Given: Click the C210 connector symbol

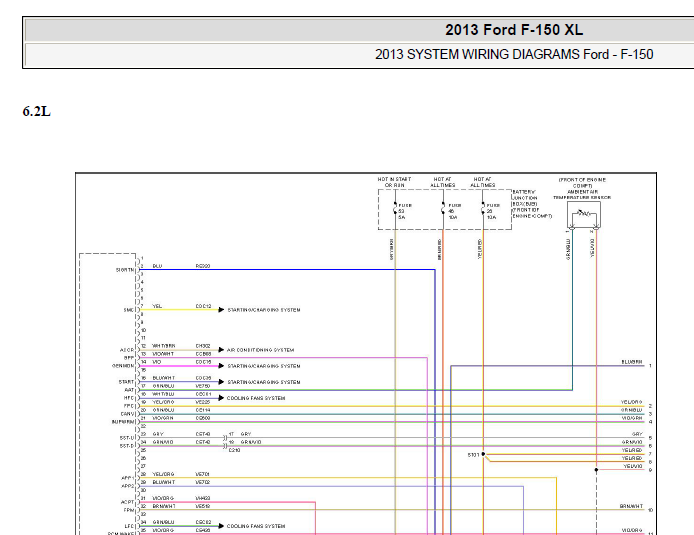Looking at the screenshot, I should (x=225, y=442).
